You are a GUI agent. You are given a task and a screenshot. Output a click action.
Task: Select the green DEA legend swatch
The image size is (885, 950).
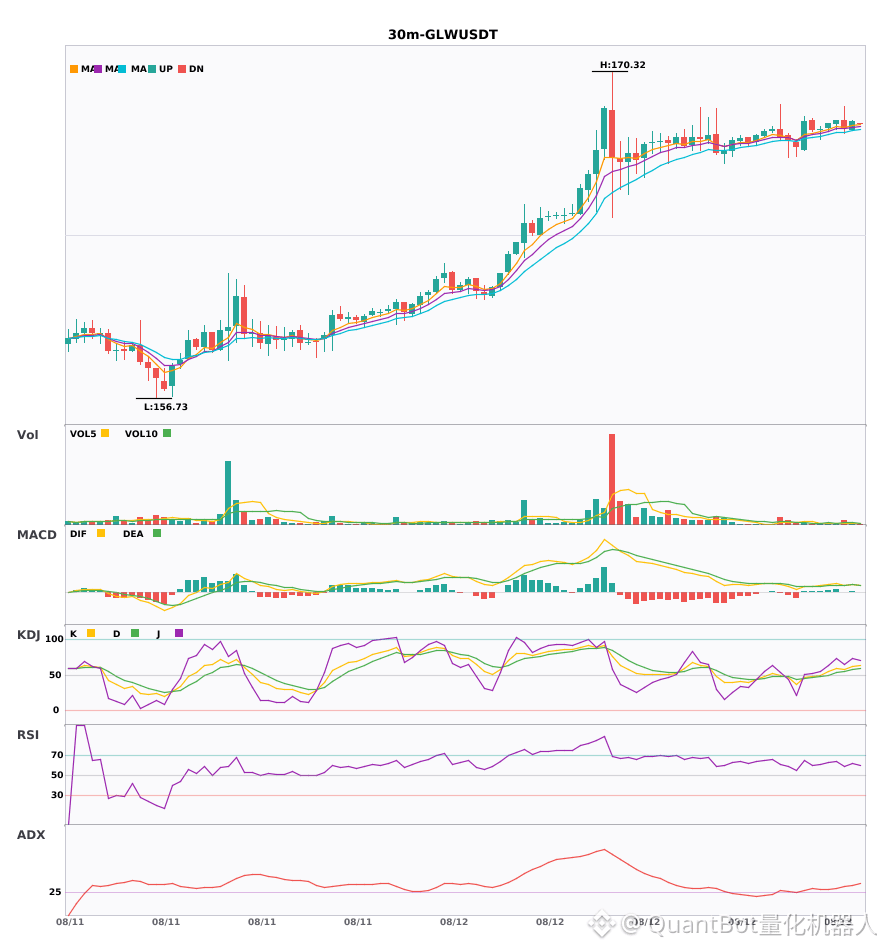click(x=157, y=533)
